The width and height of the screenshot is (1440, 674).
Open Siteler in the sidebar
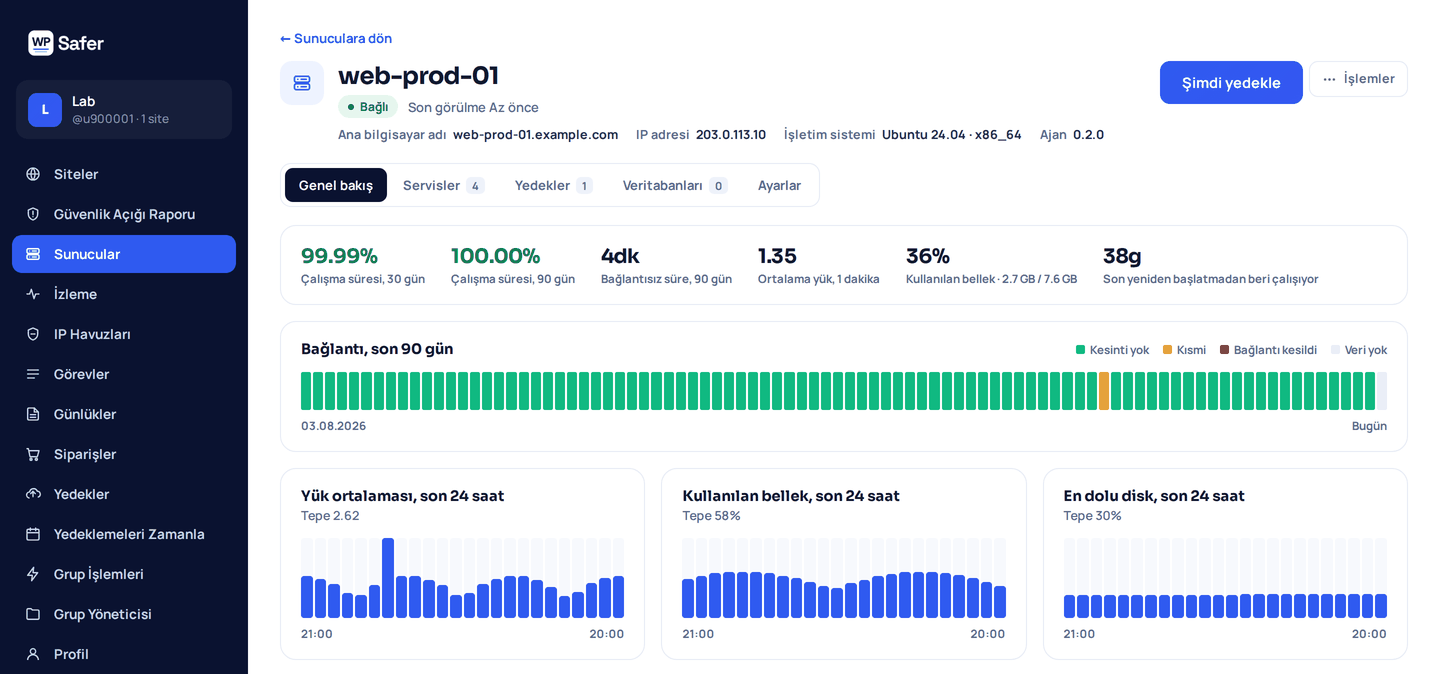(x=124, y=174)
